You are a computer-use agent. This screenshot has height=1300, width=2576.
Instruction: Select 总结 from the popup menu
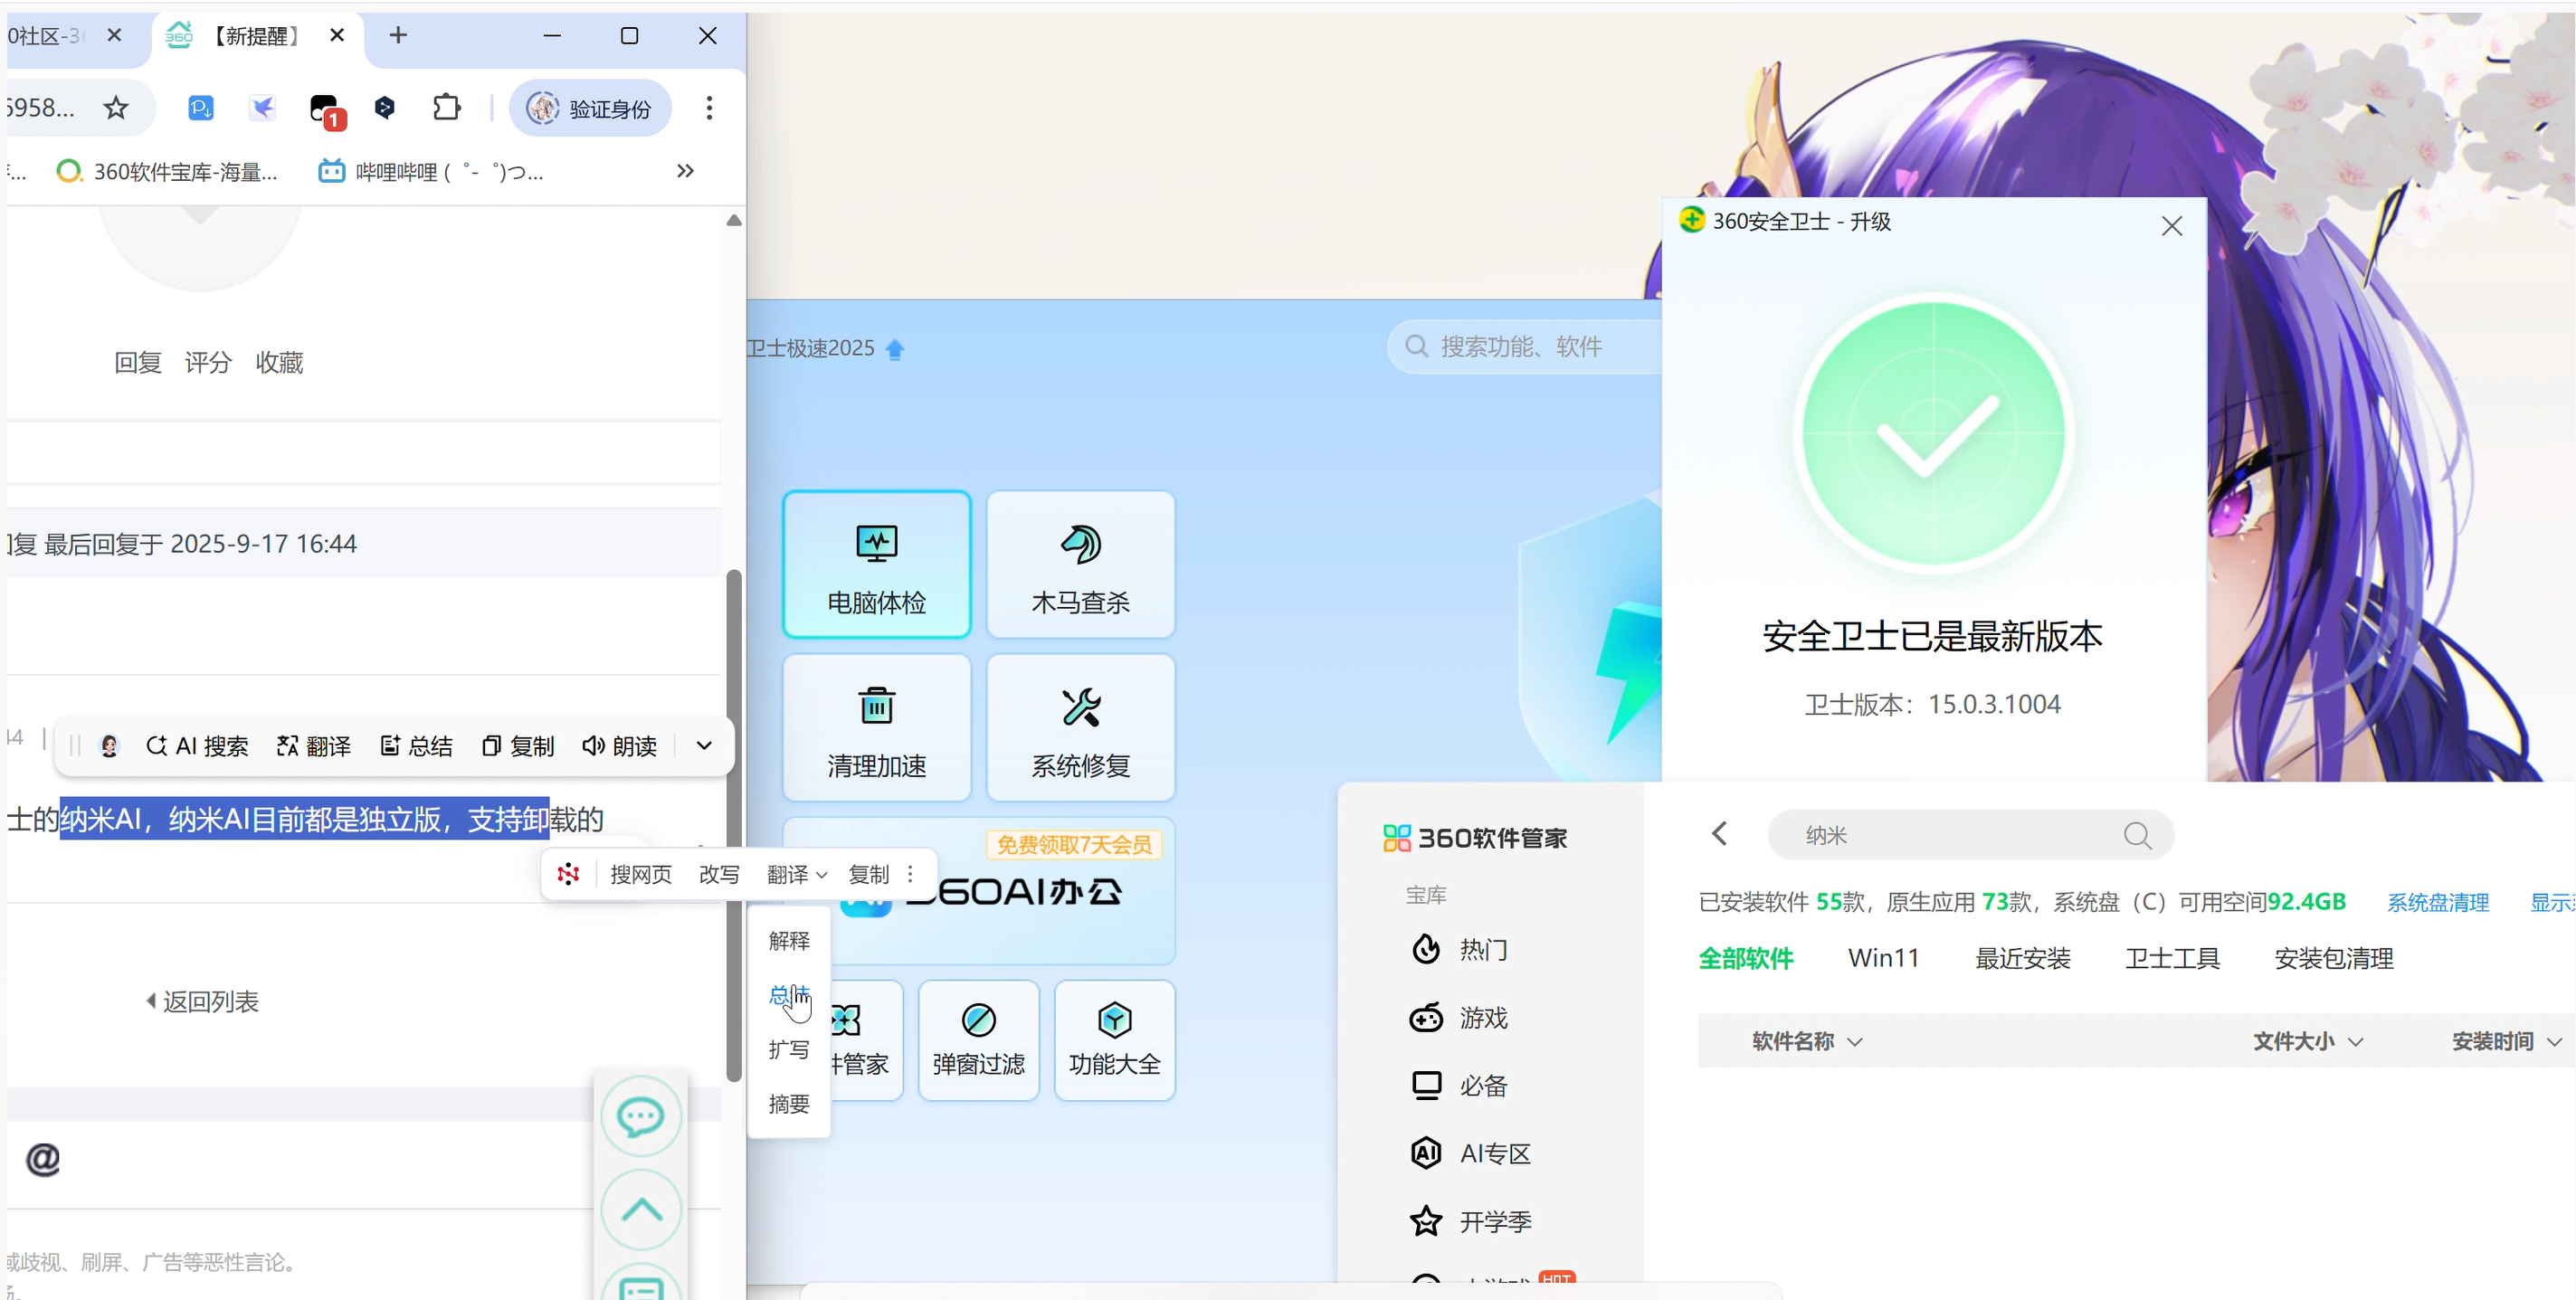click(x=789, y=995)
